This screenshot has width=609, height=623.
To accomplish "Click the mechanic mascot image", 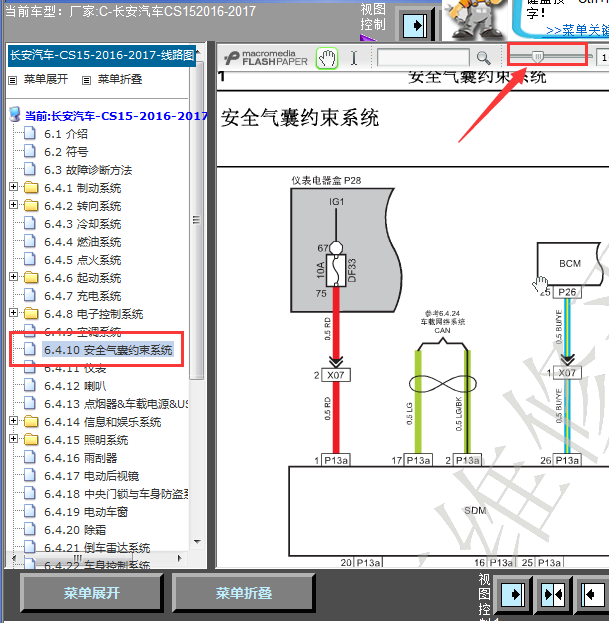I will [474, 20].
